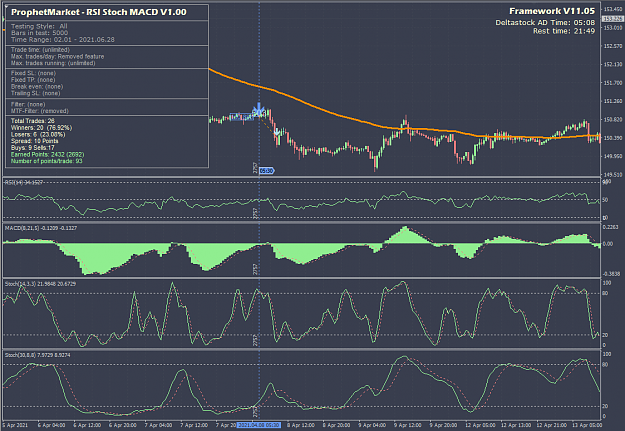
Task: Click the Bars in test: 5000 line
Action: [39, 33]
